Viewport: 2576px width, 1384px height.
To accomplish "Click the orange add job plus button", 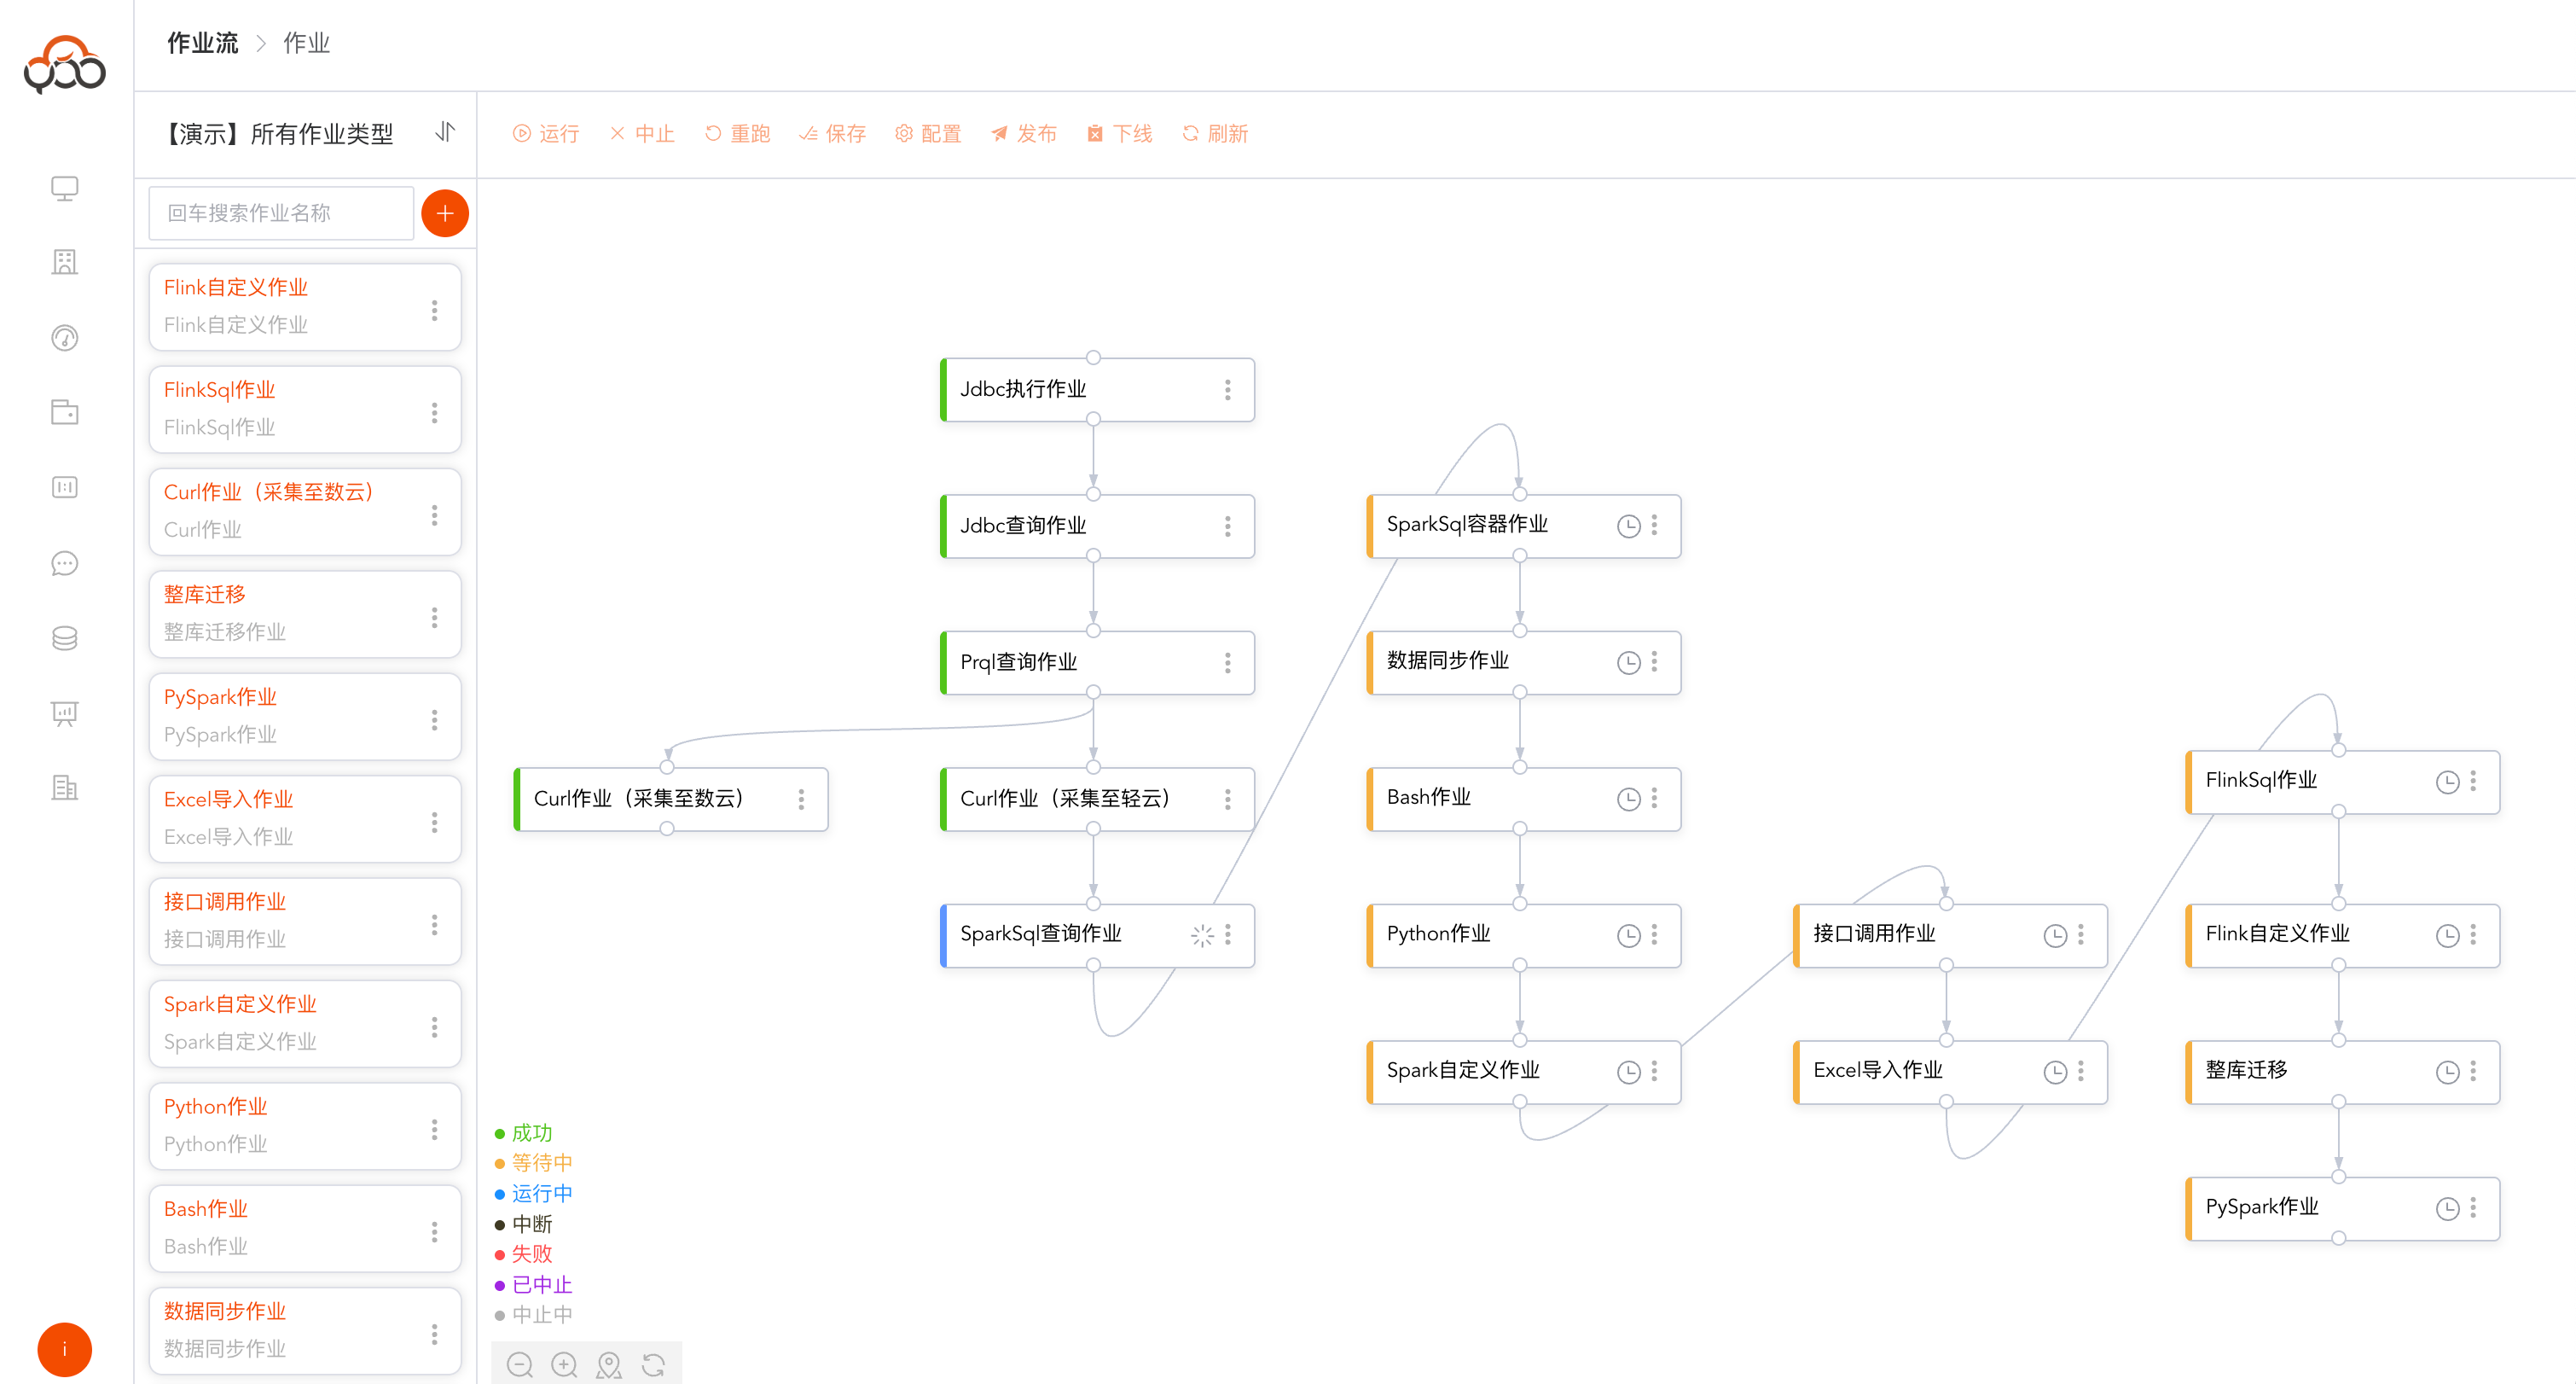I will coord(445,213).
